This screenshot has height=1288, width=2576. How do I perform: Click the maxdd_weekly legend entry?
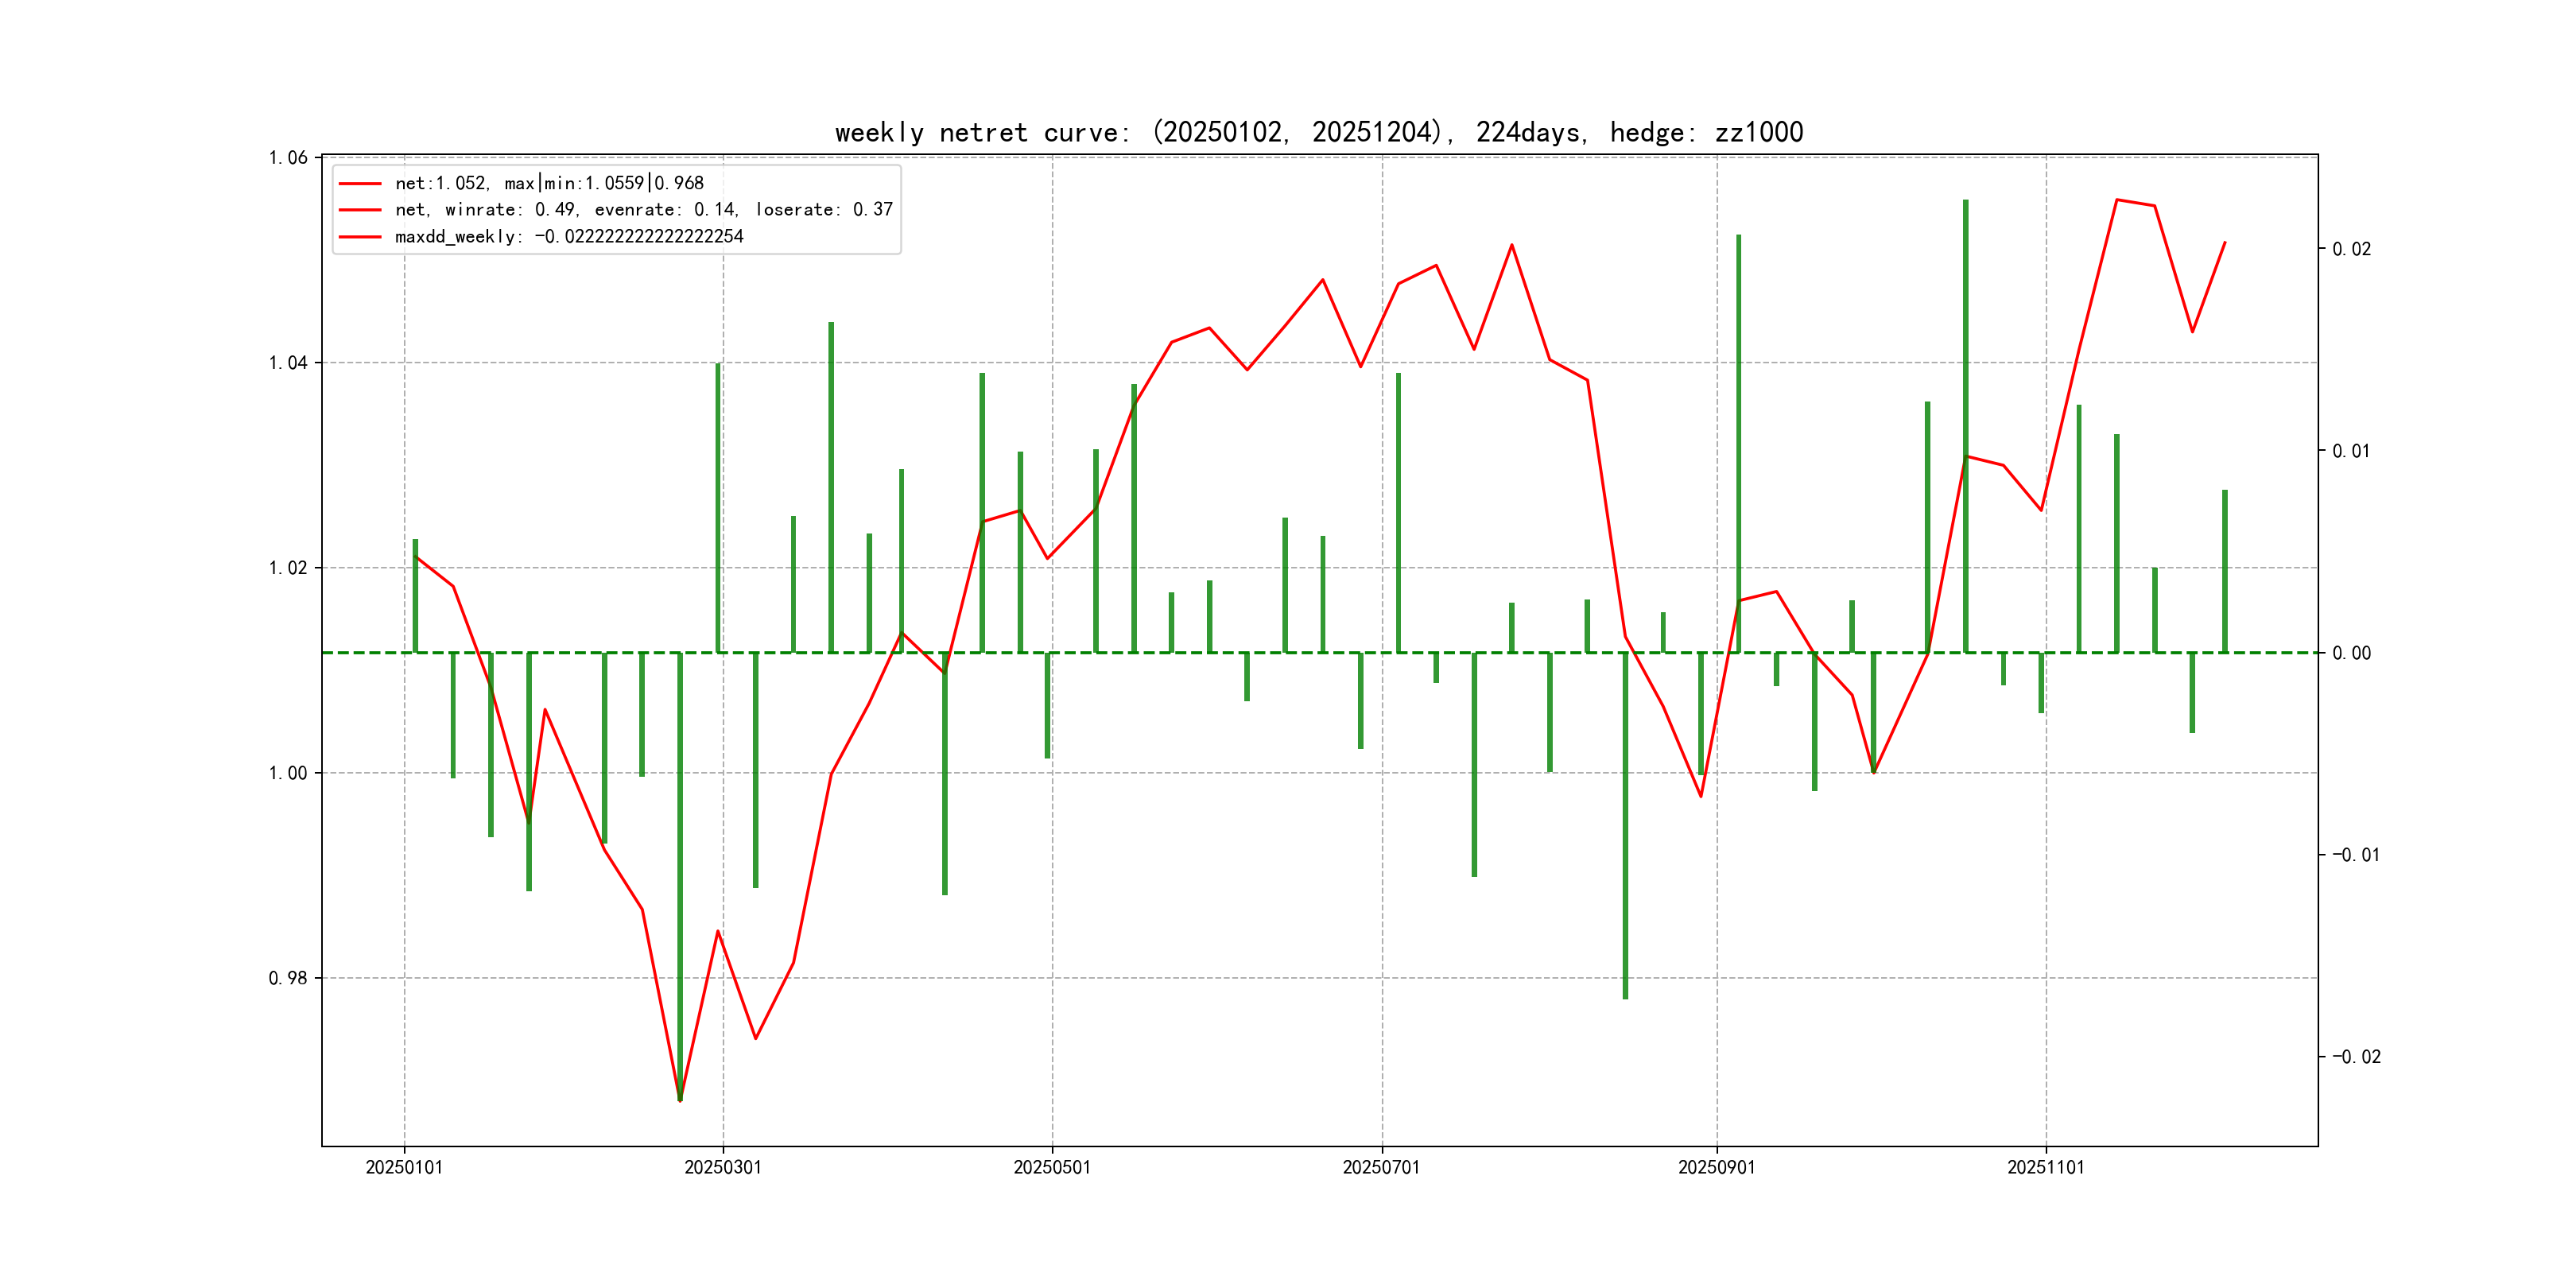(569, 237)
